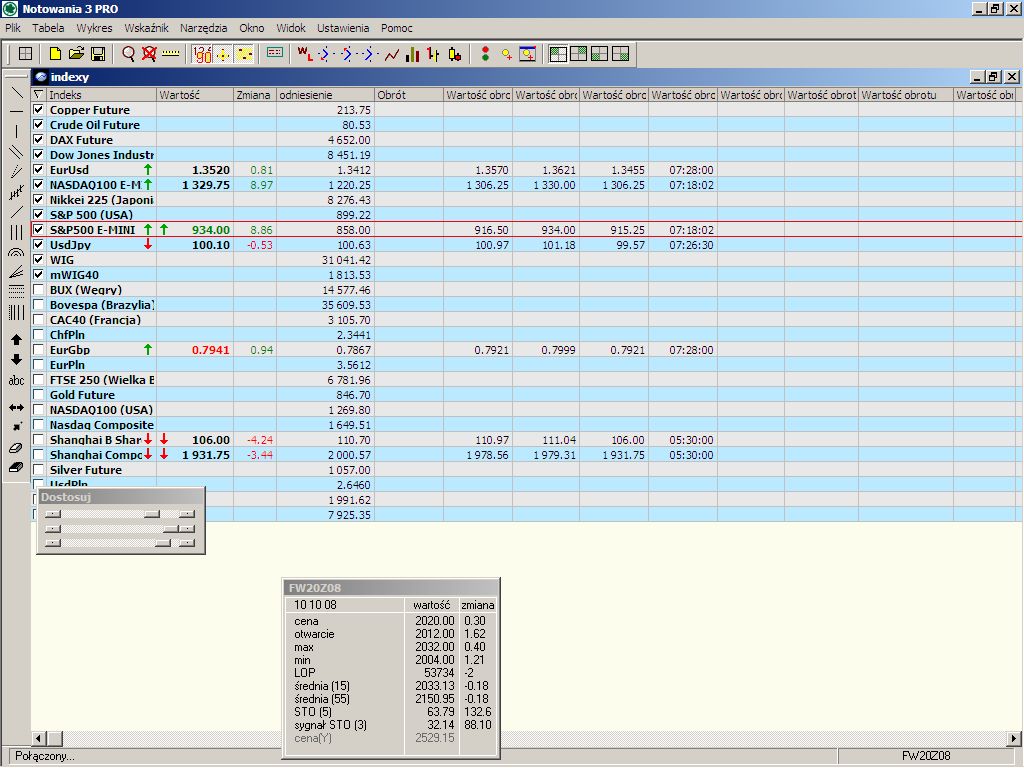Adjust the top slider in Dostosuj panel
This screenshot has height=768, width=1024.
[x=151, y=513]
